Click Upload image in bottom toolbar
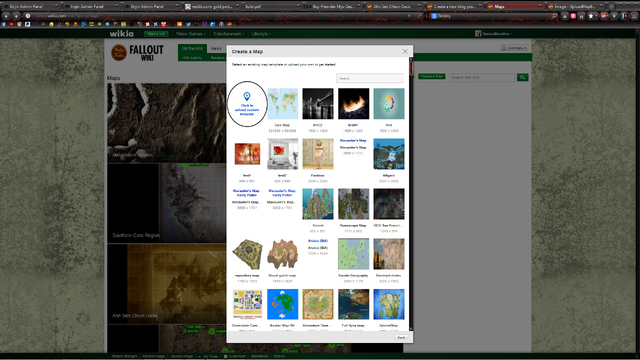Viewport: 640px width, 360px height. (182, 356)
